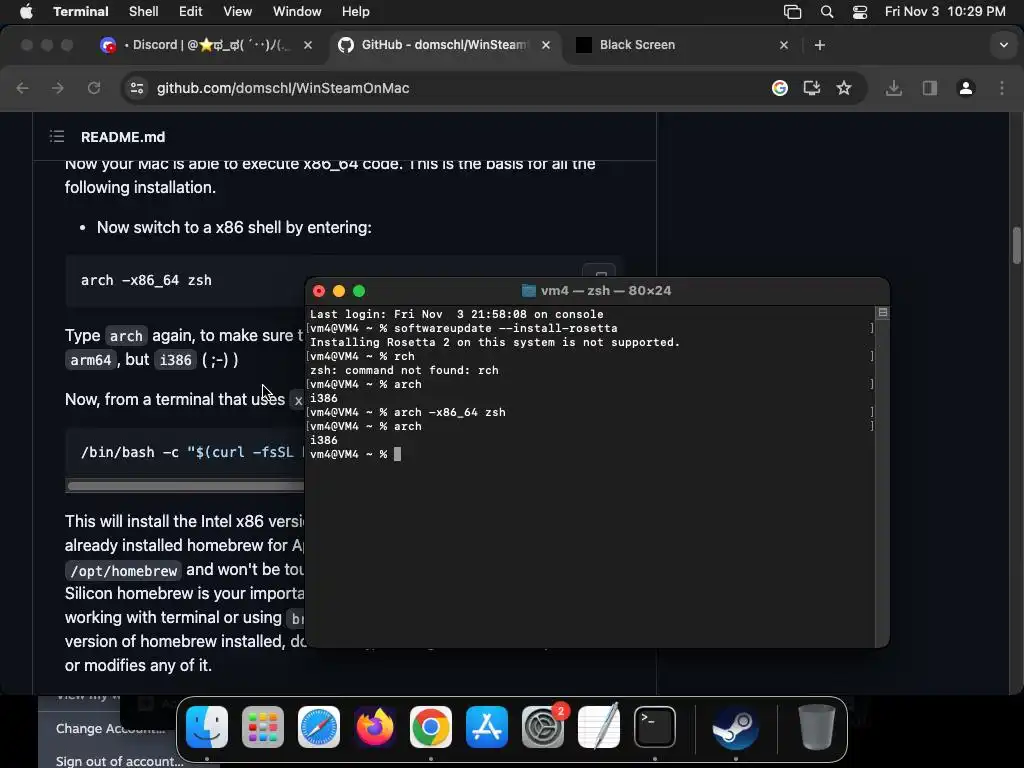Image resolution: width=1024 pixels, height=768 pixels.
Task: Open Firefox from the Dock
Action: point(375,727)
